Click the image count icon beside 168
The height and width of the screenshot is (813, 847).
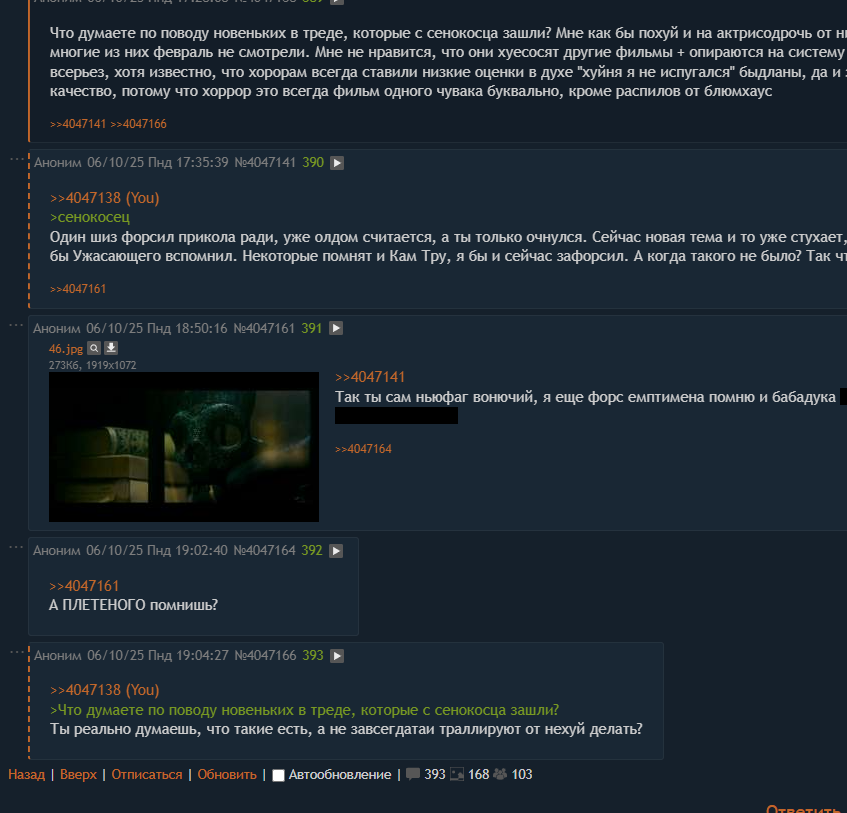(457, 774)
